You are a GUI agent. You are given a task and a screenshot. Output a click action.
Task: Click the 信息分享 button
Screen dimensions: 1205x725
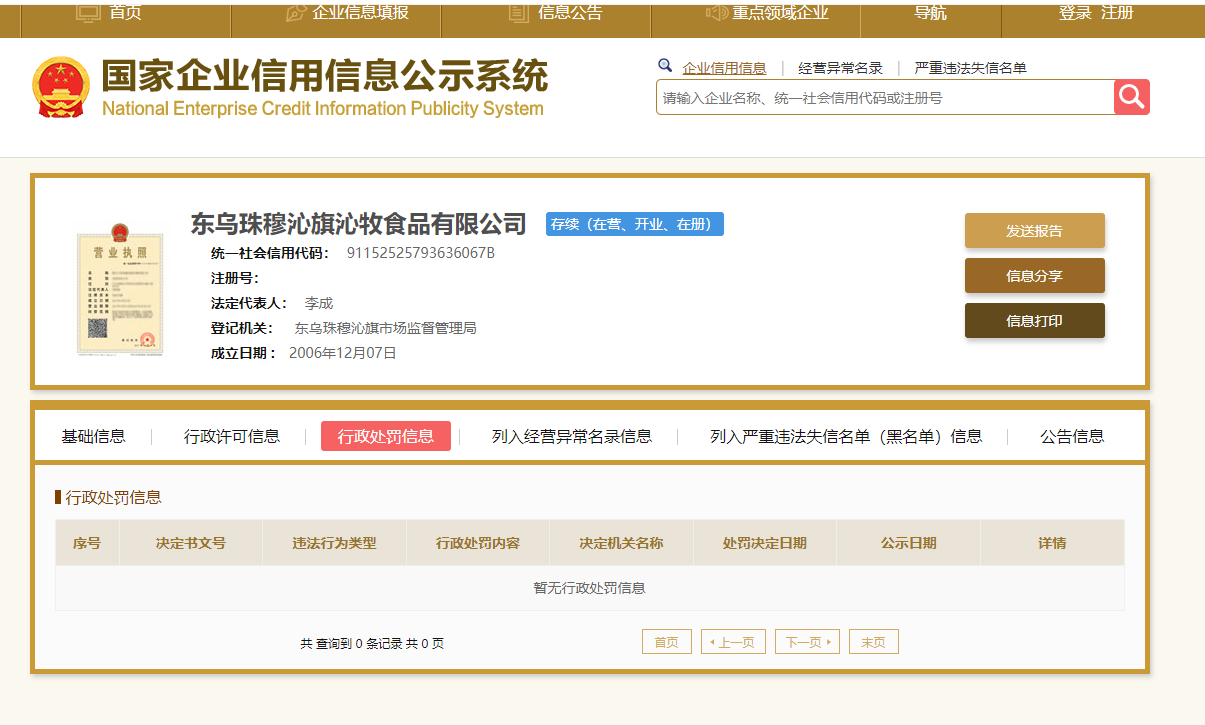[1035, 275]
